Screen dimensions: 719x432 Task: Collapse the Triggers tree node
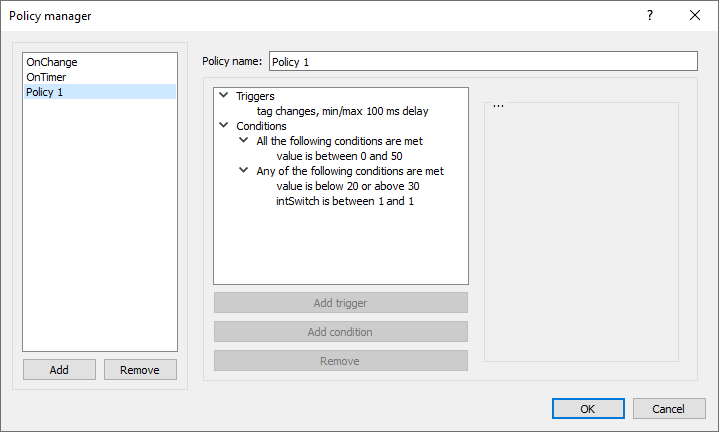coord(224,96)
